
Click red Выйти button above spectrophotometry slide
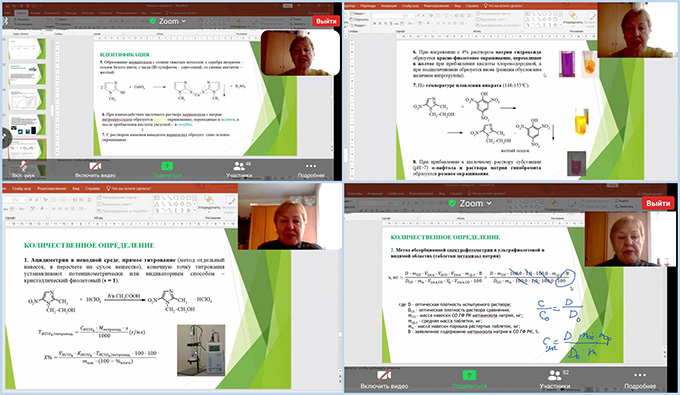click(x=658, y=203)
